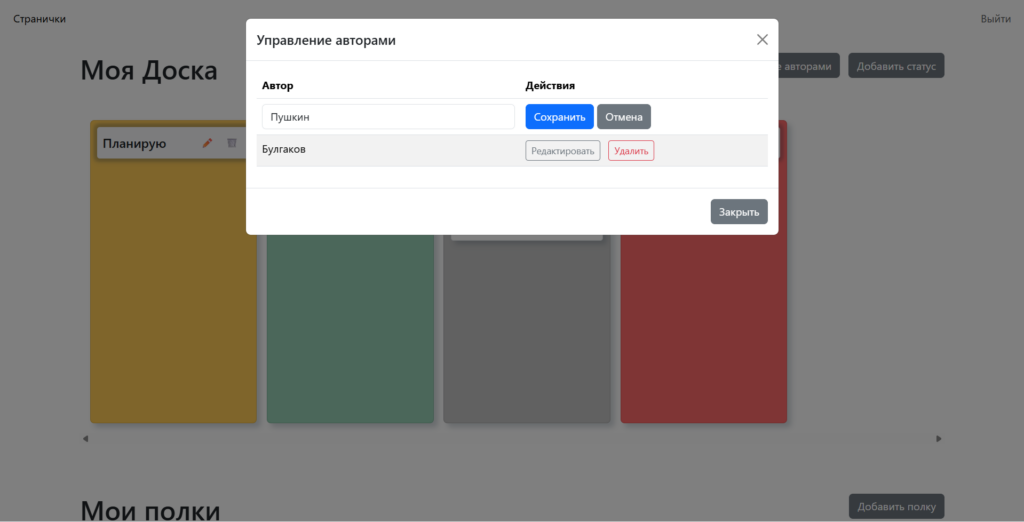Log out using Выйти link
The width and height of the screenshot is (1024, 522).
[995, 19]
